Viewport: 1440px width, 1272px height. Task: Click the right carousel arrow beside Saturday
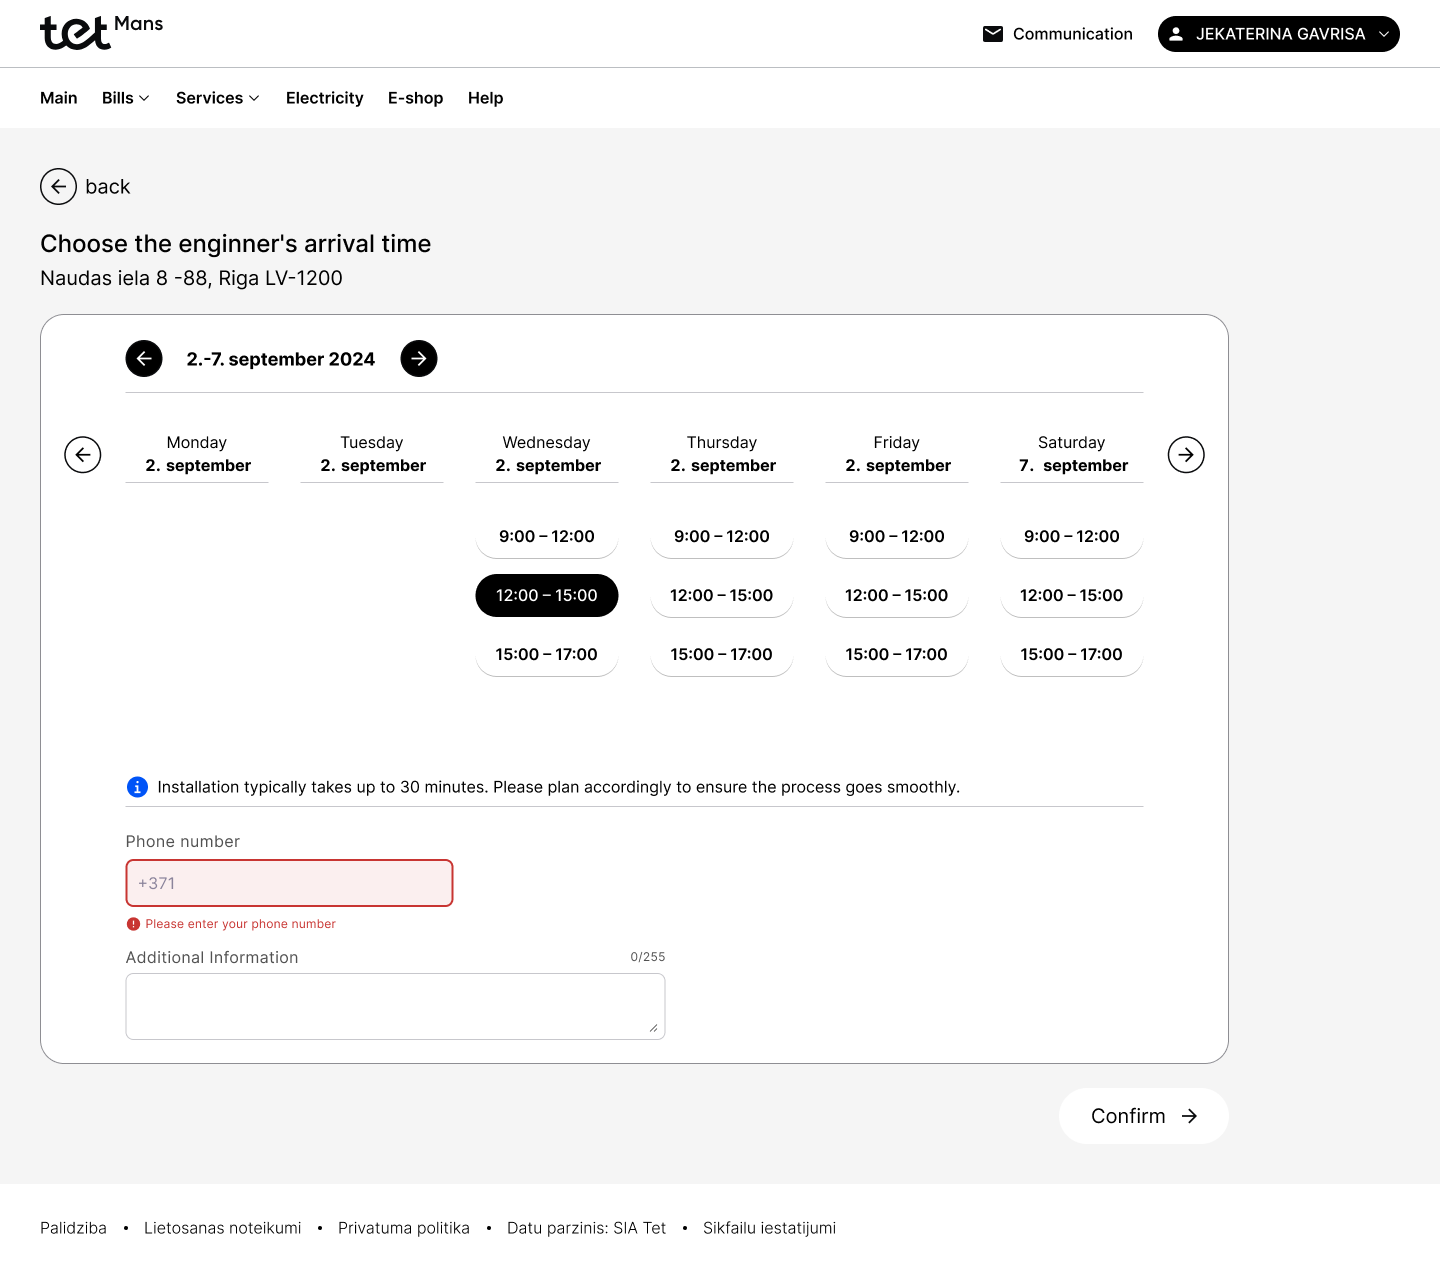[x=1186, y=454]
